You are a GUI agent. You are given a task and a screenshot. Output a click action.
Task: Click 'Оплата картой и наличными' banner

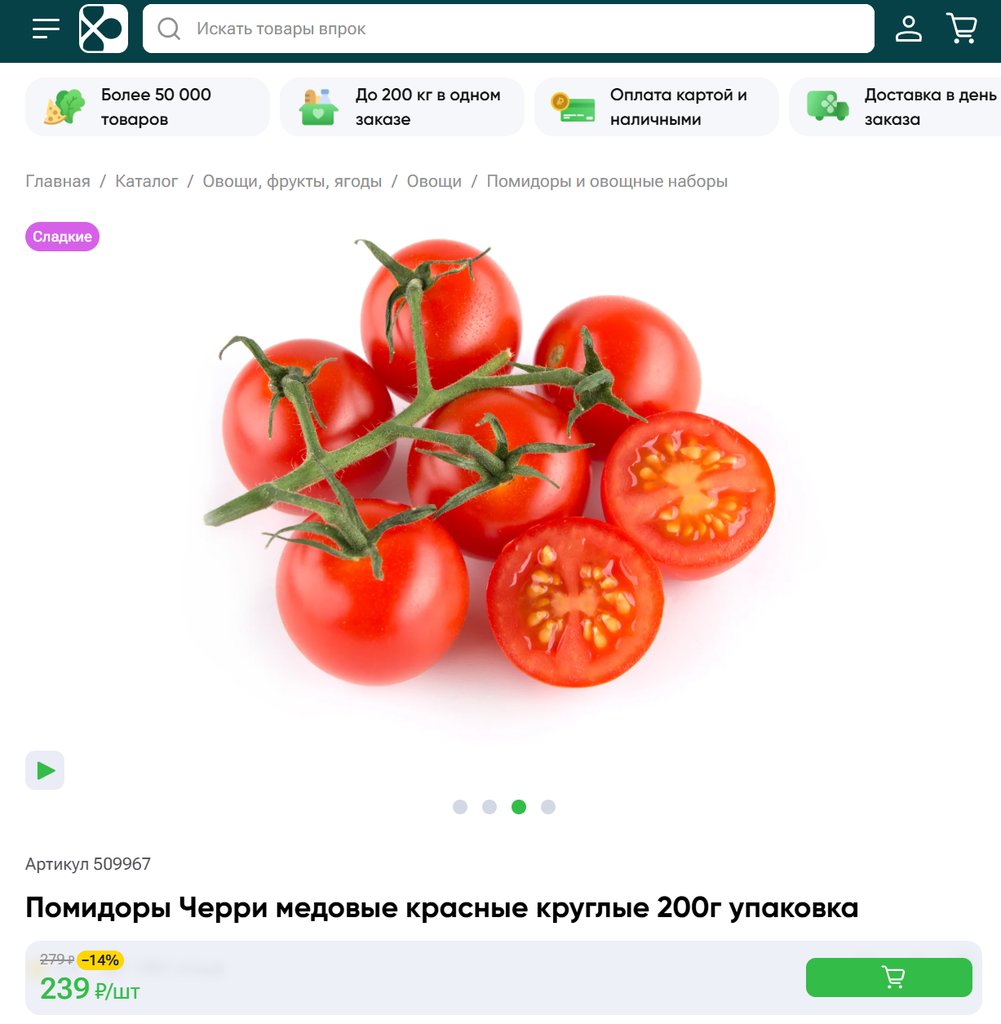pyautogui.click(x=656, y=106)
